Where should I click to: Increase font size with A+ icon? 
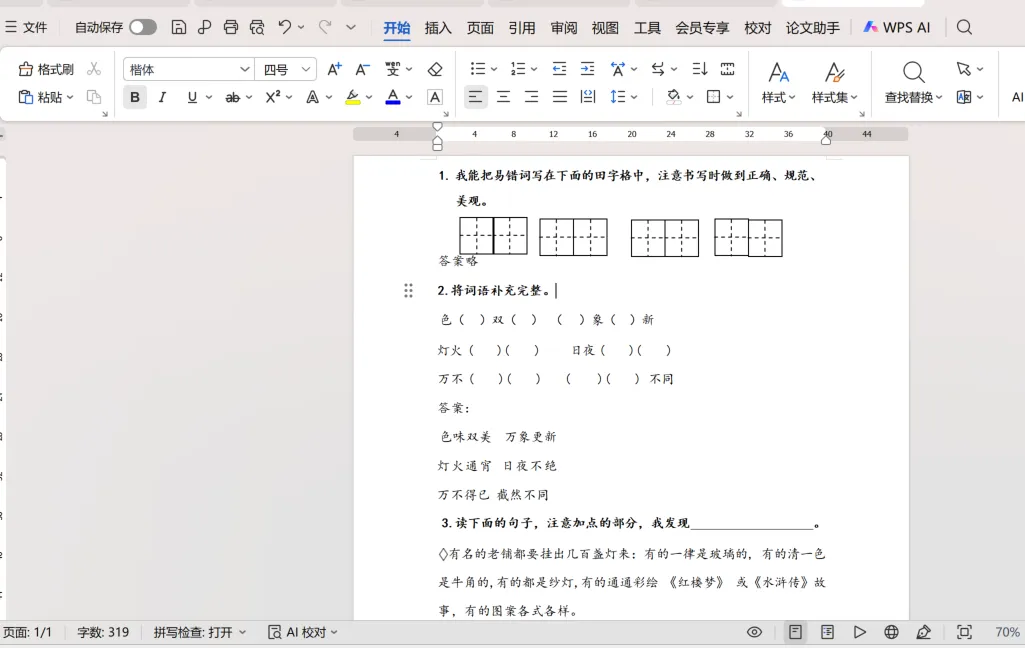334,69
